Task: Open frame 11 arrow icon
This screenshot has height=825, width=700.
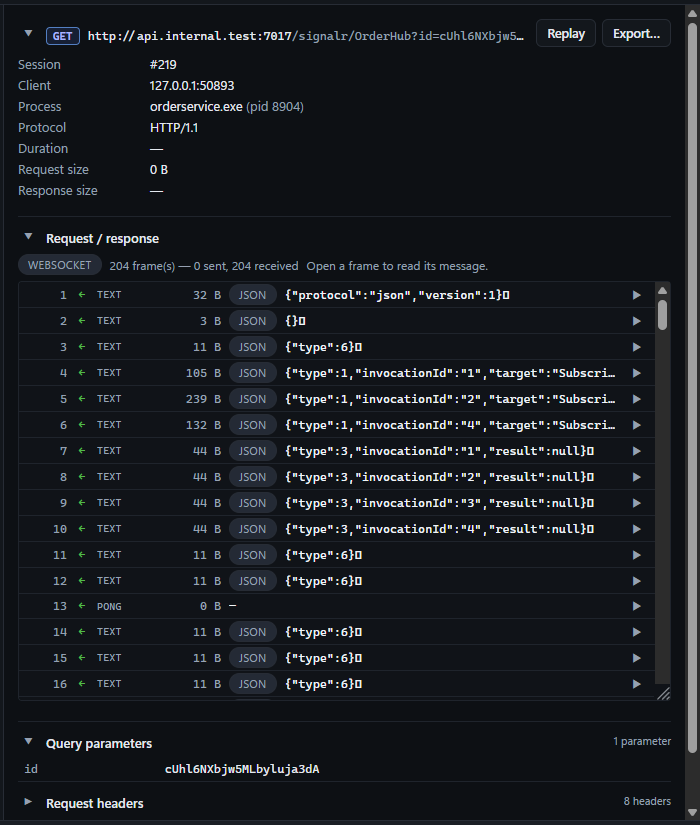Action: click(x=636, y=555)
